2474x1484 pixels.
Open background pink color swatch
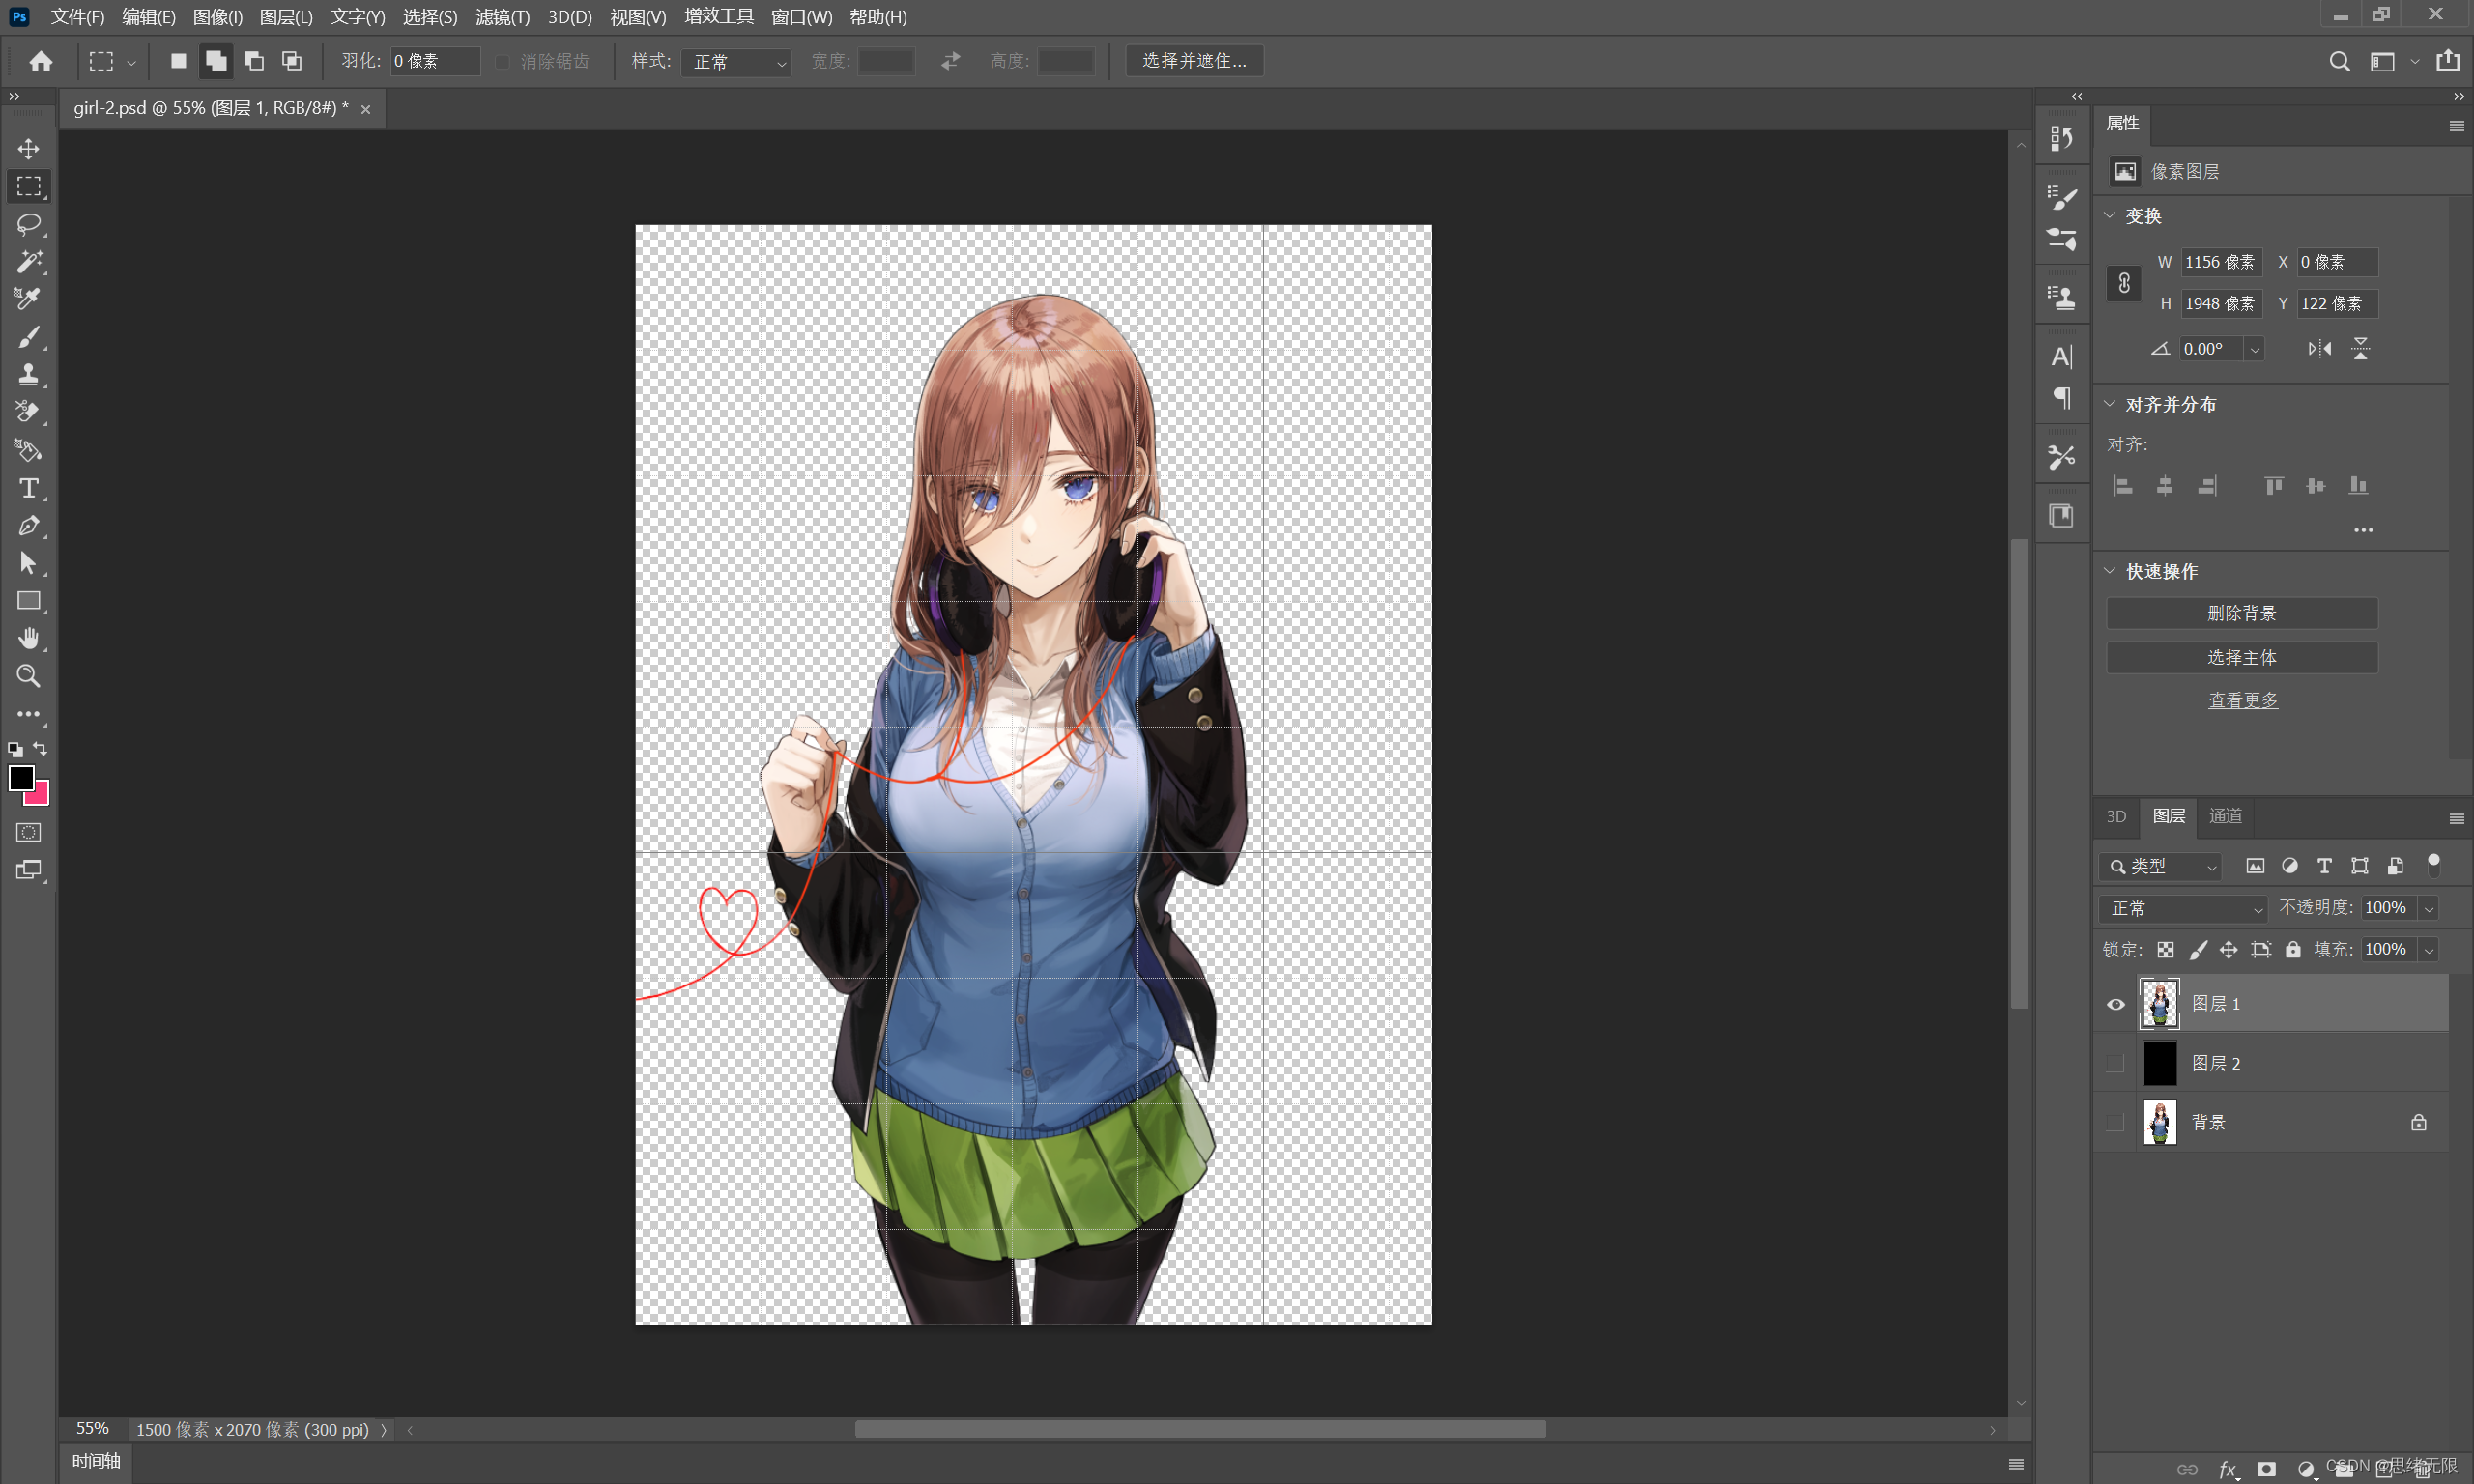[x=40, y=795]
